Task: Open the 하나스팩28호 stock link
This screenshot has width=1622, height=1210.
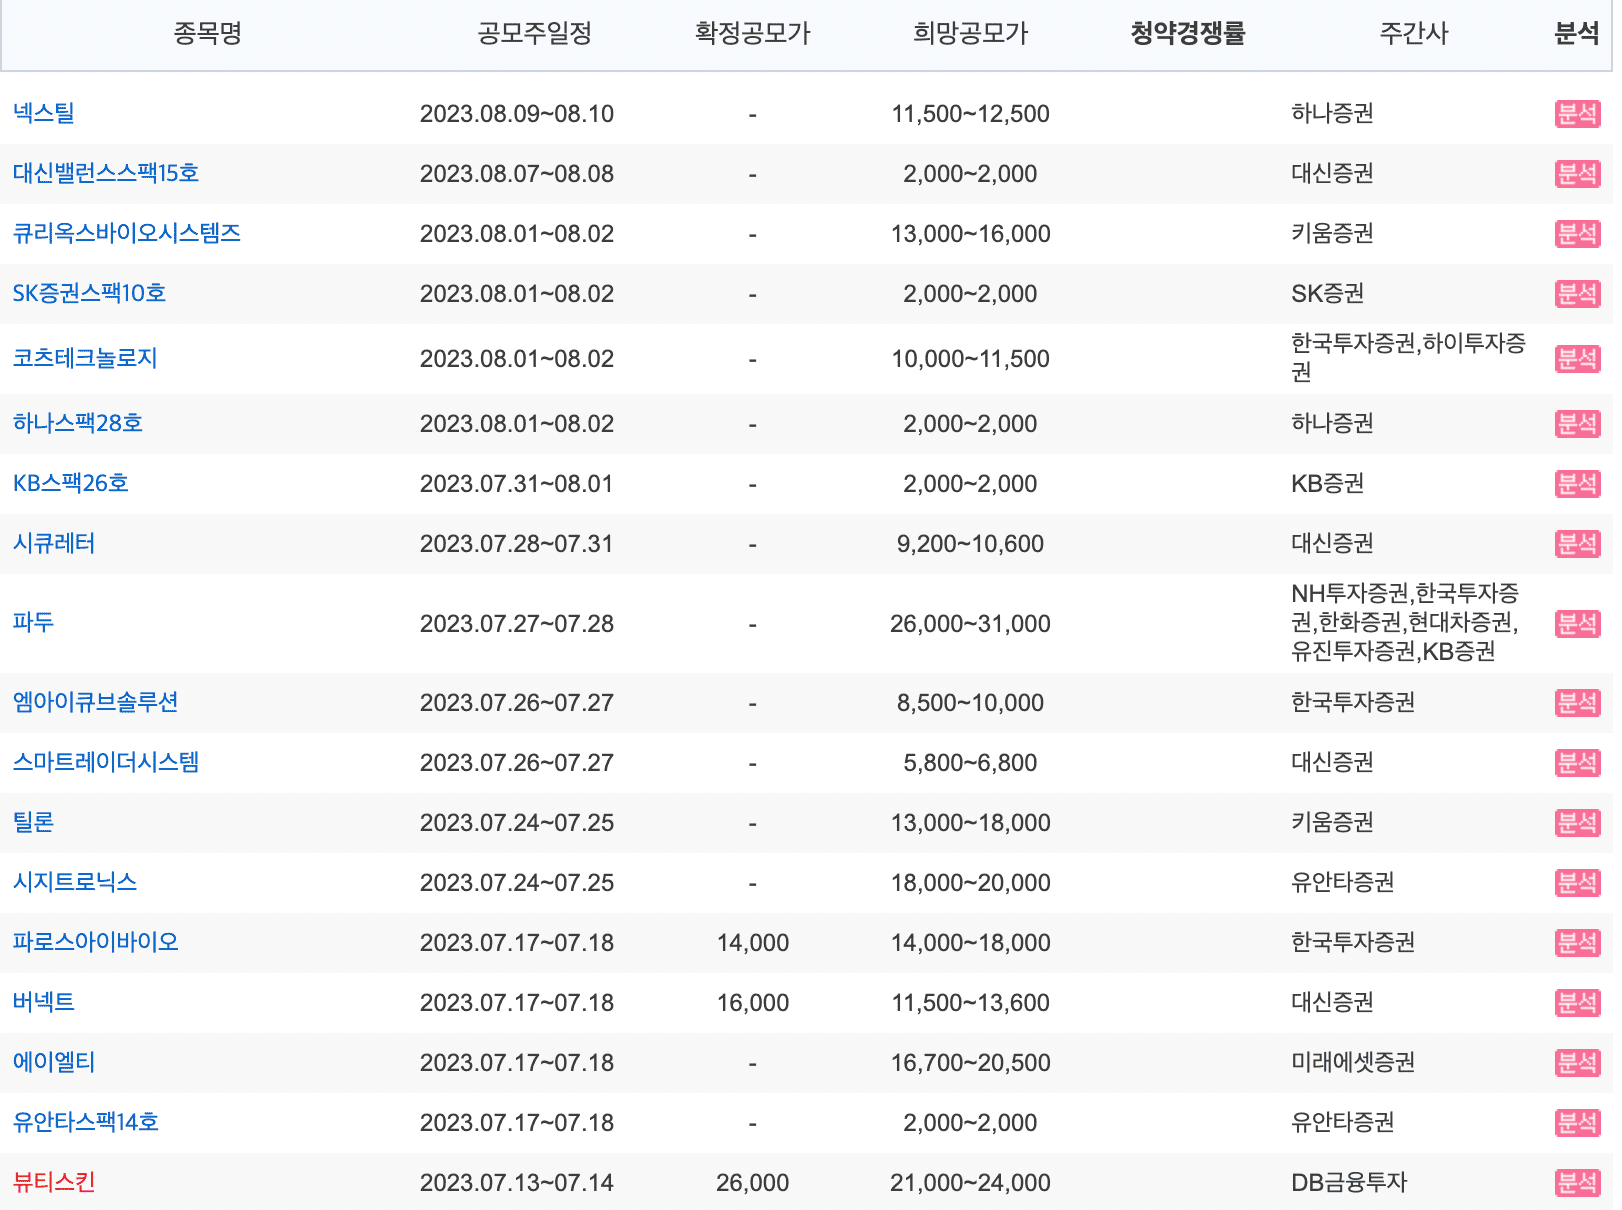Action: coord(78,423)
